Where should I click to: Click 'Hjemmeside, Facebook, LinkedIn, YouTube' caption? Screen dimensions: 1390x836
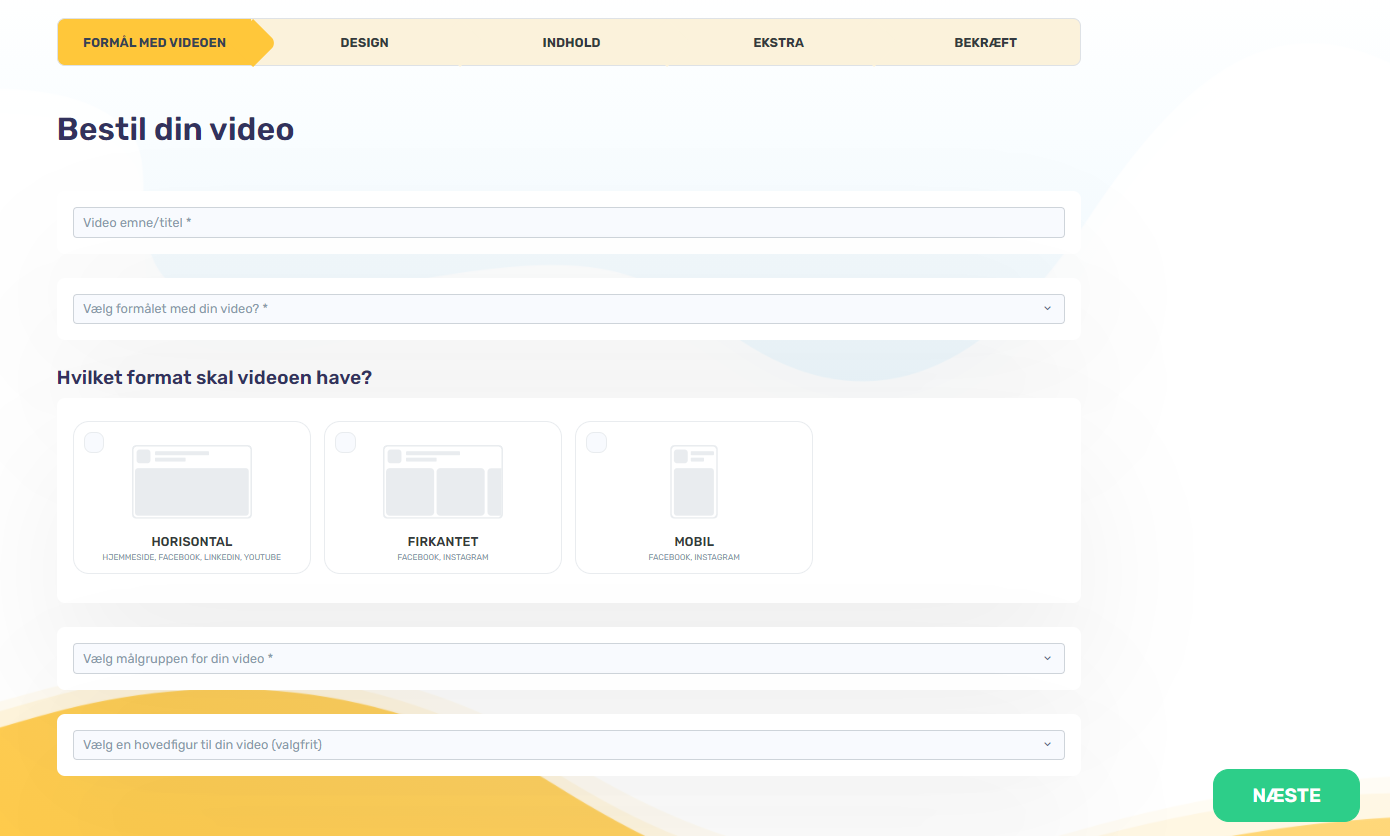pyautogui.click(x=192, y=557)
